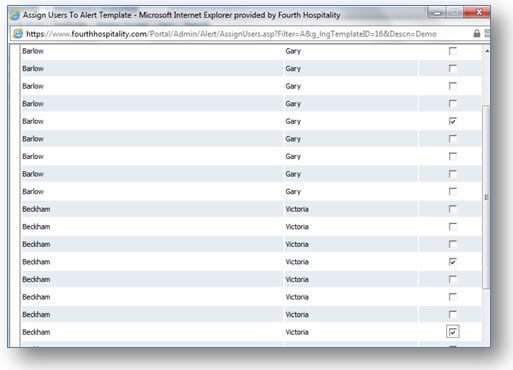Uncheck the only ticked Barlow Gary checkbox
Screen dimensions: 513x370
click(453, 121)
